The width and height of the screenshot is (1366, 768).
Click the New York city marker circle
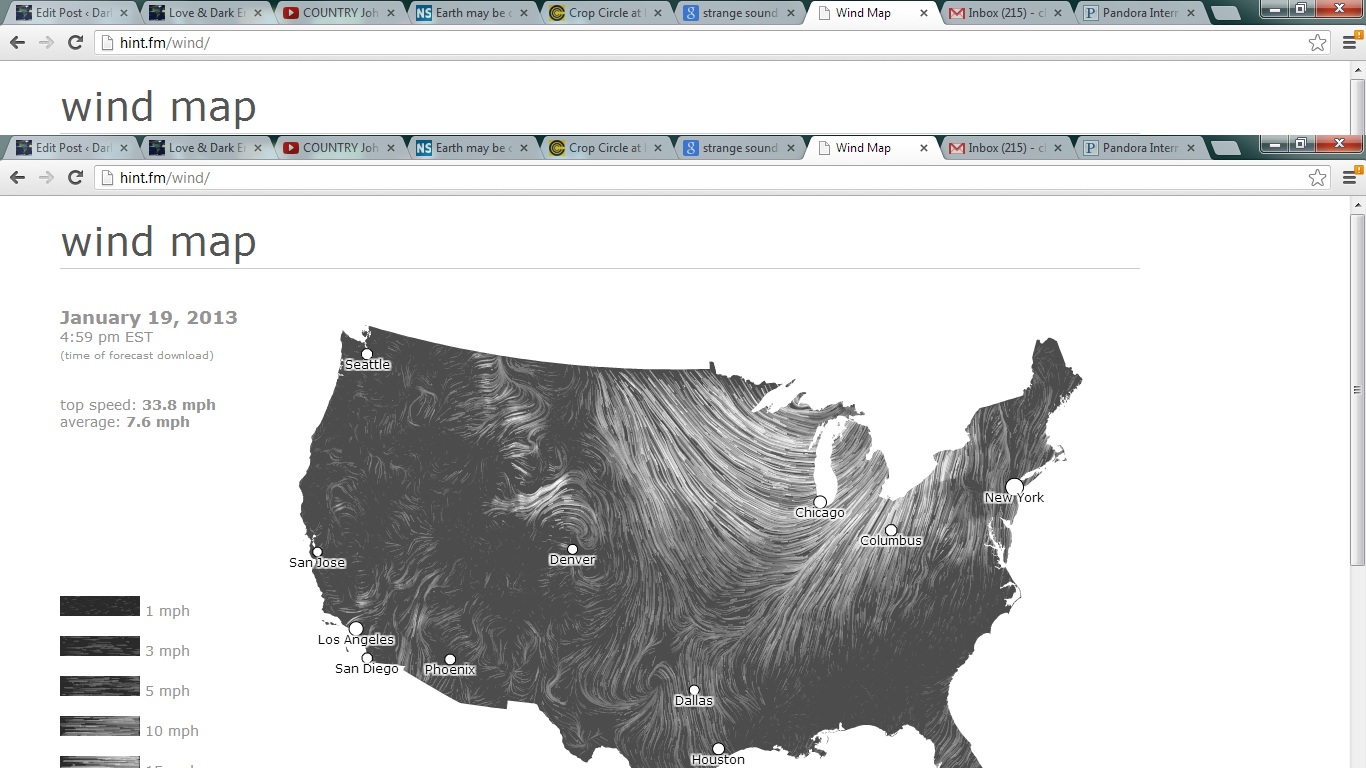coord(1014,487)
